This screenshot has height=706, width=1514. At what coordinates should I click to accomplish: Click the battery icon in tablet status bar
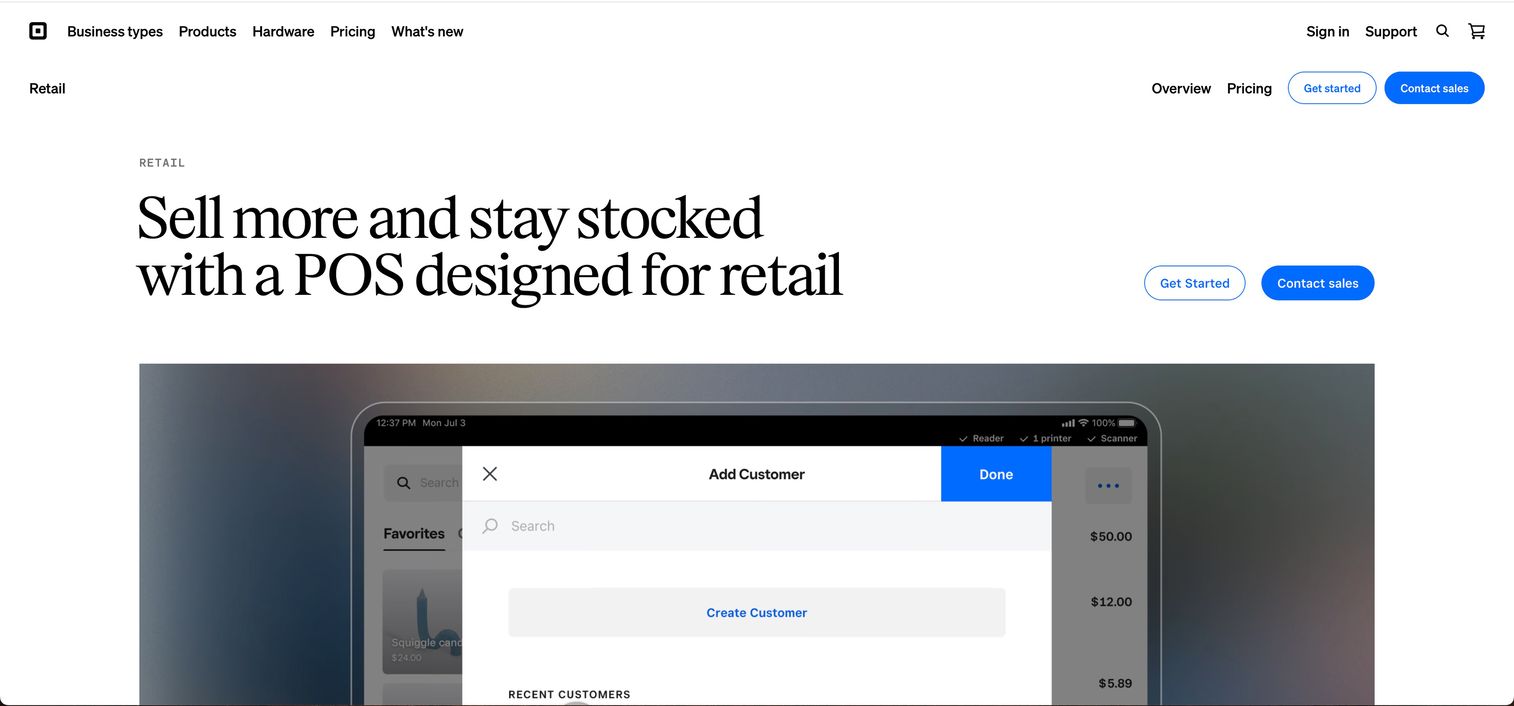(x=1127, y=423)
